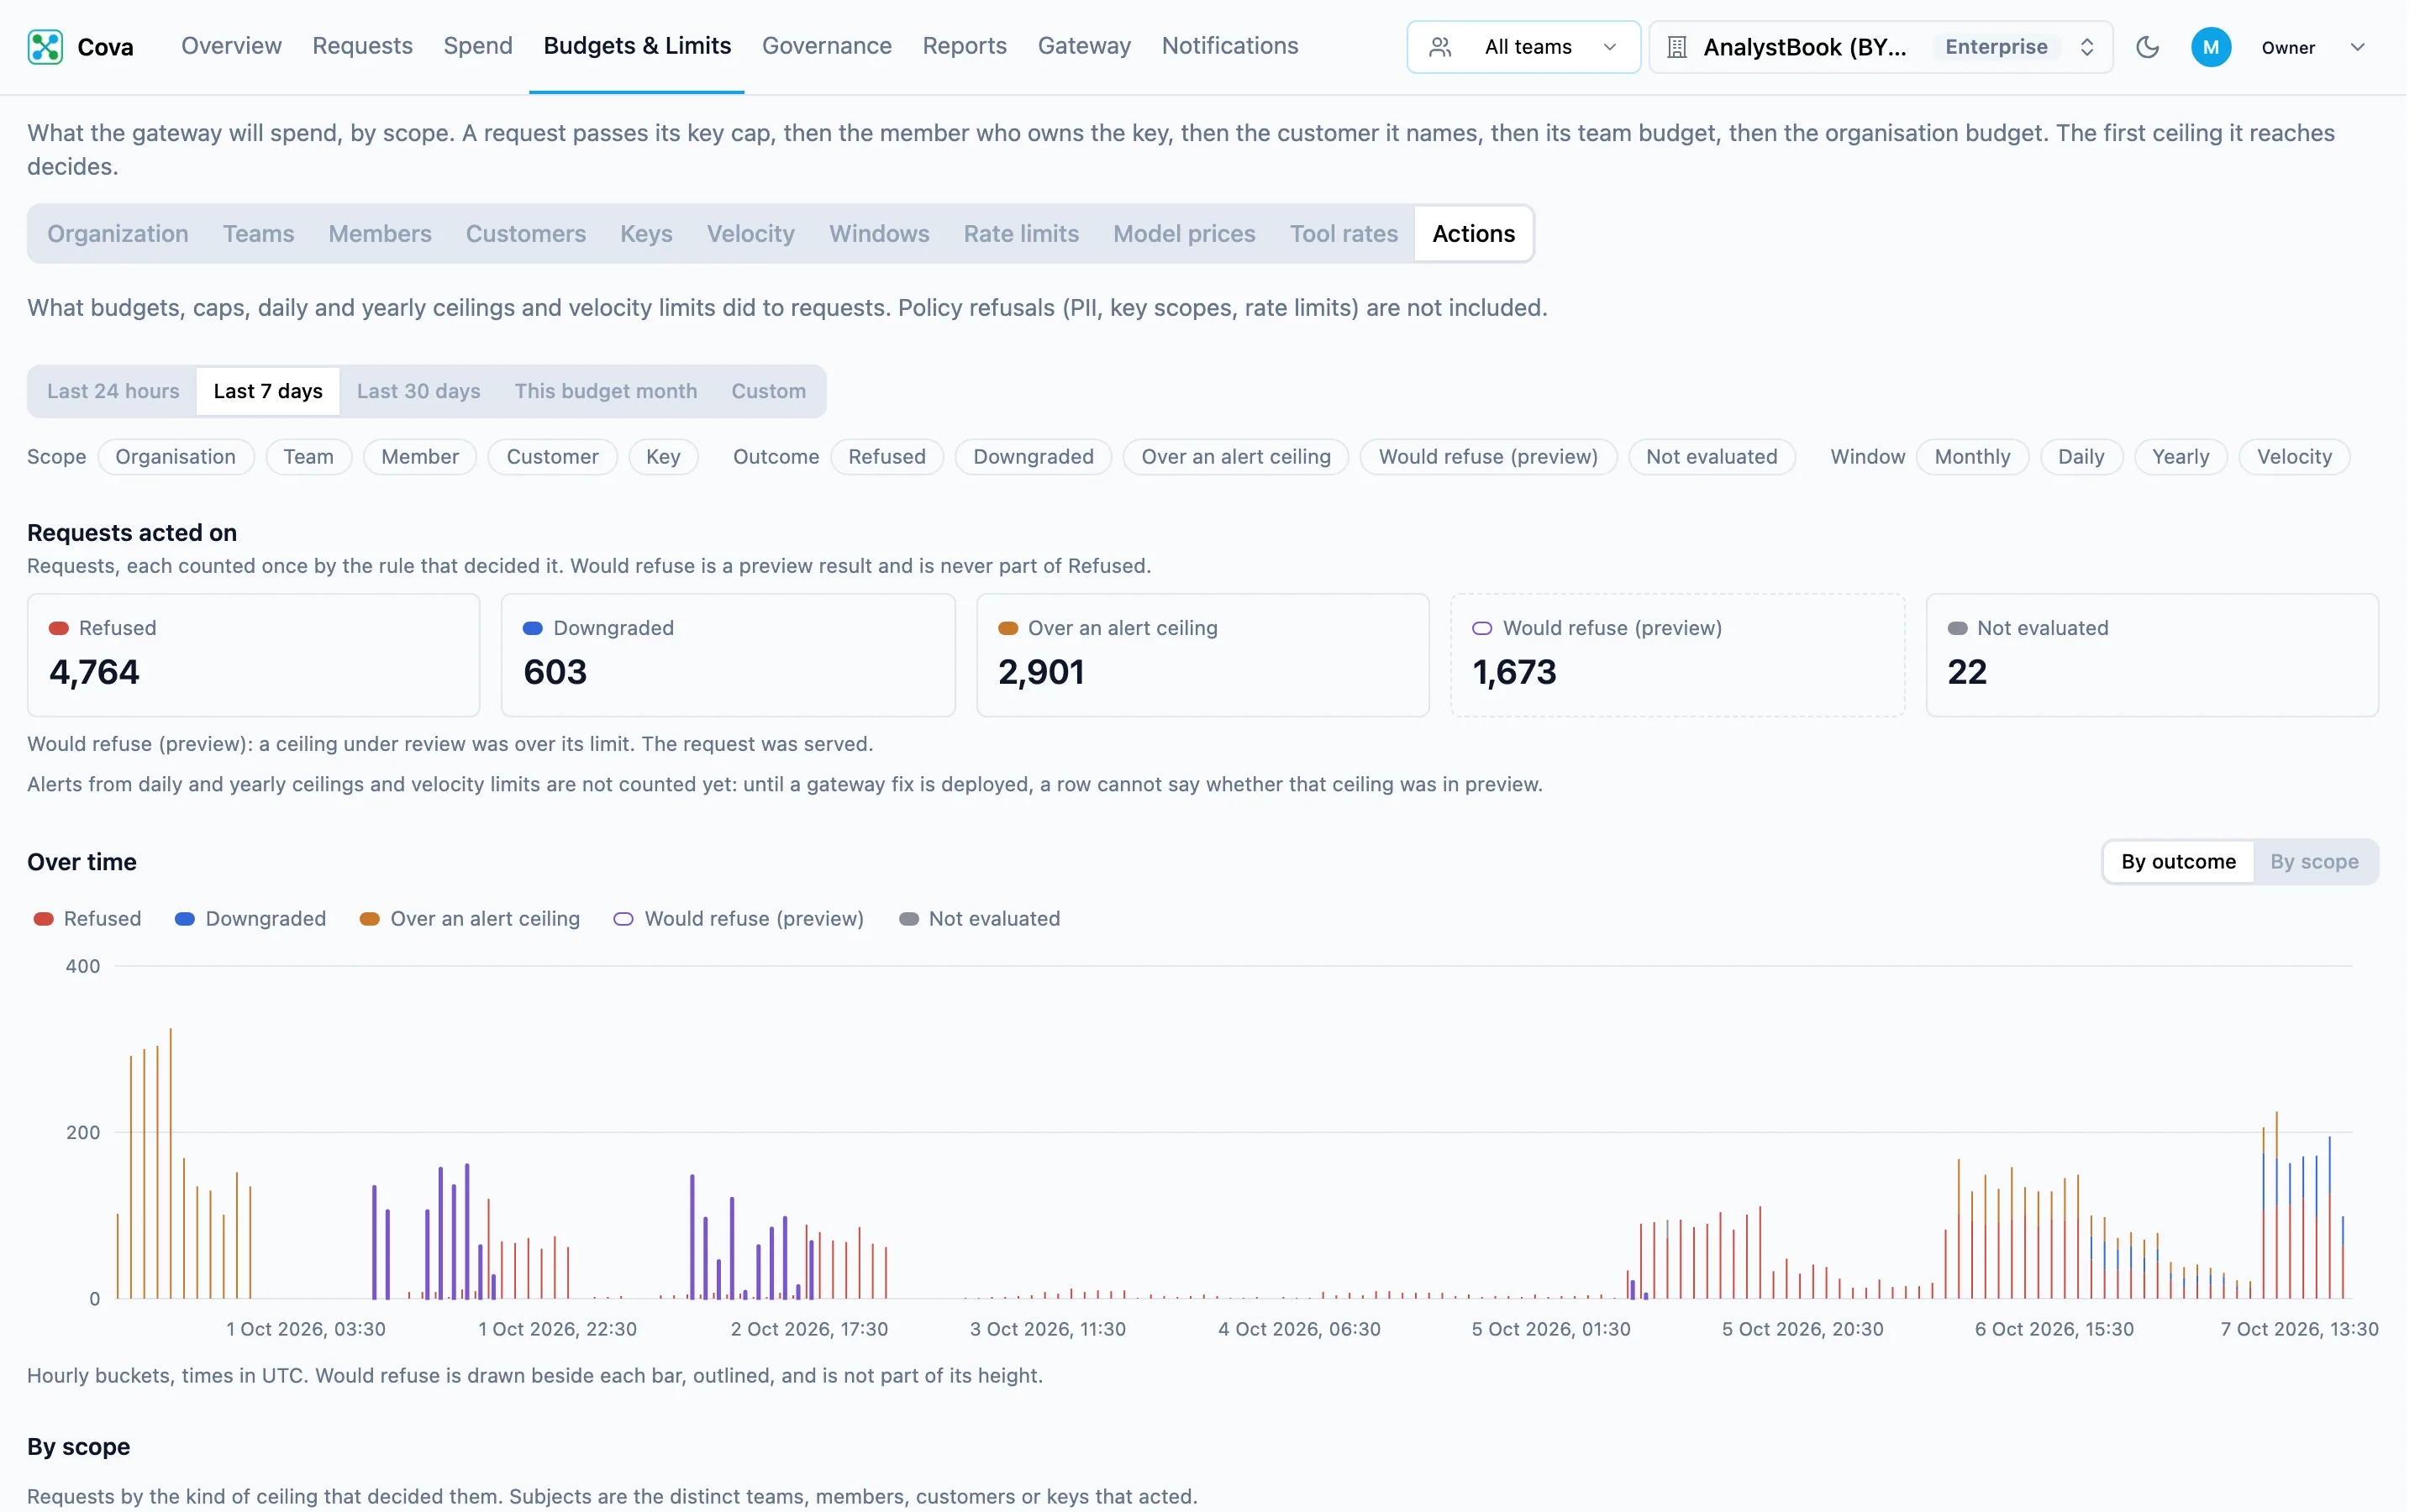Screen dimensions: 2420x1512
Task: Toggle the Downgraded outcome filter chip
Action: [1033, 457]
